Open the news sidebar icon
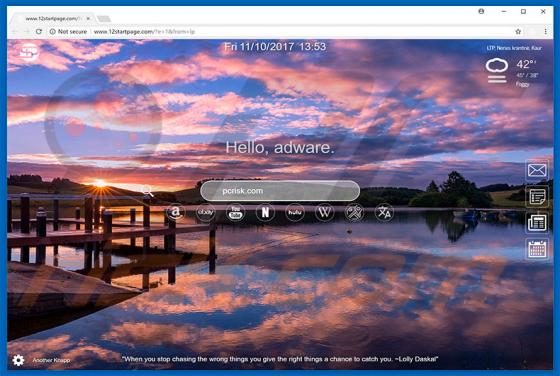 [x=537, y=223]
